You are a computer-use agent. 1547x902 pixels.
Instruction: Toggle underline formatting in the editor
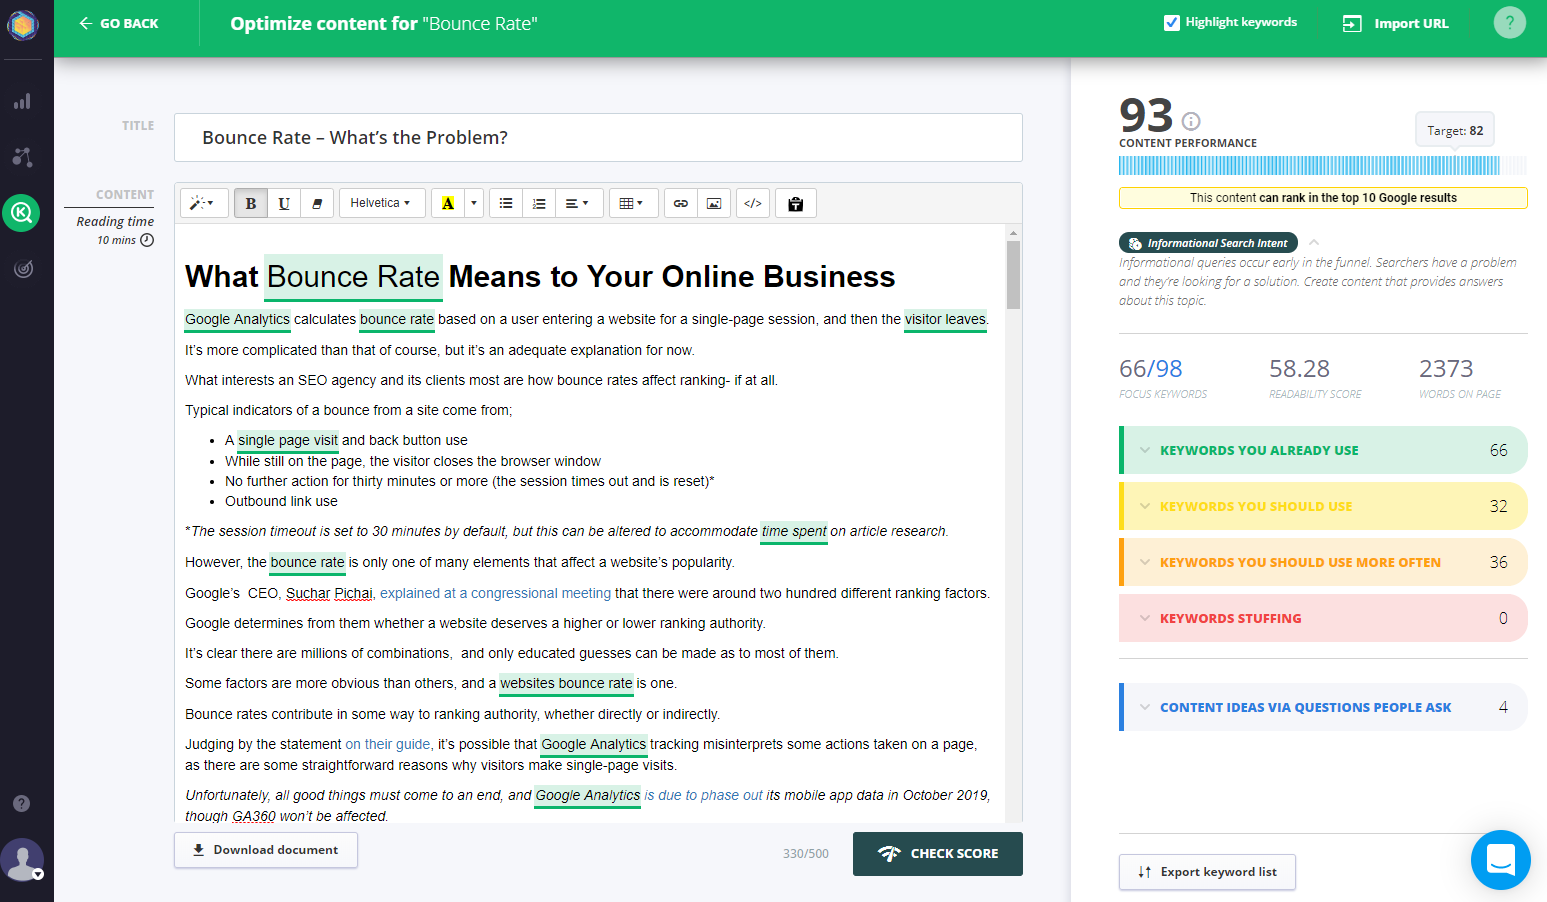click(x=284, y=203)
